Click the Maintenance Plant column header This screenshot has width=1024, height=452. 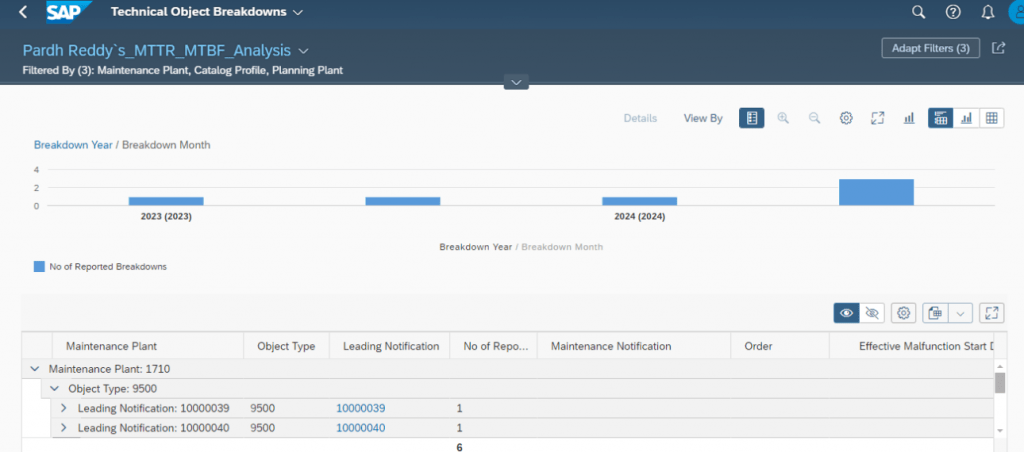[147, 346]
